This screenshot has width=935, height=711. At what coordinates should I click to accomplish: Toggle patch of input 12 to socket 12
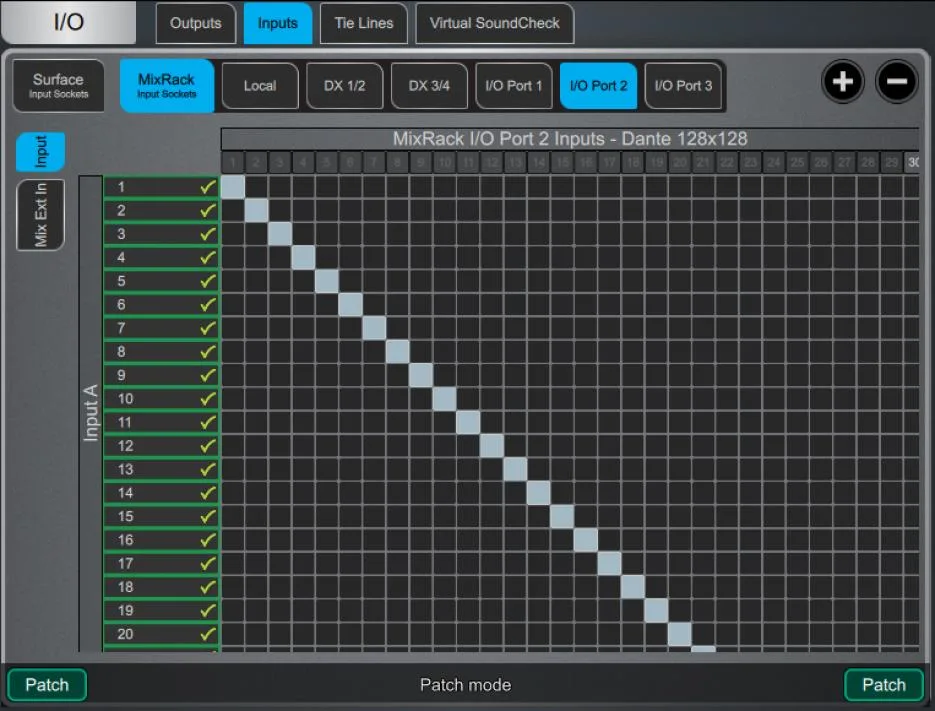[491, 446]
